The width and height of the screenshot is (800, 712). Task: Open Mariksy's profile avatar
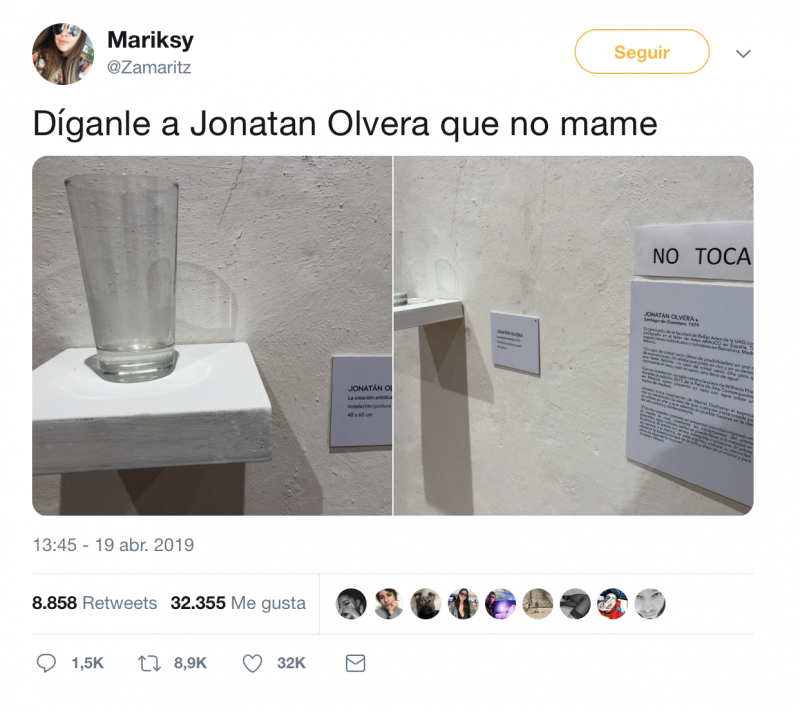pos(63,54)
